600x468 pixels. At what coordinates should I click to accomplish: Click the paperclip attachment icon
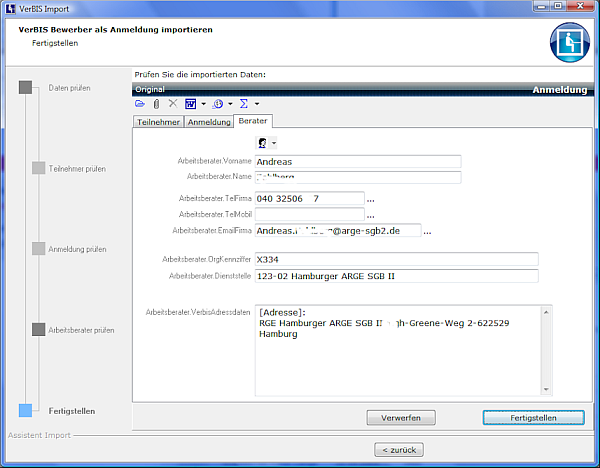click(x=156, y=103)
